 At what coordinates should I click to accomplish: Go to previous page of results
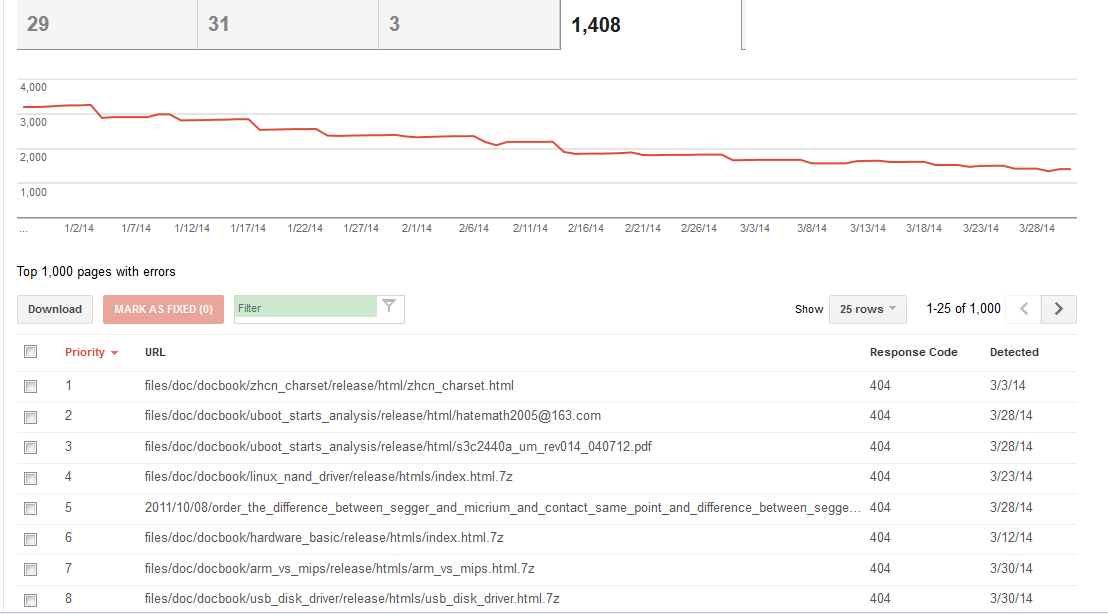(x=1024, y=309)
